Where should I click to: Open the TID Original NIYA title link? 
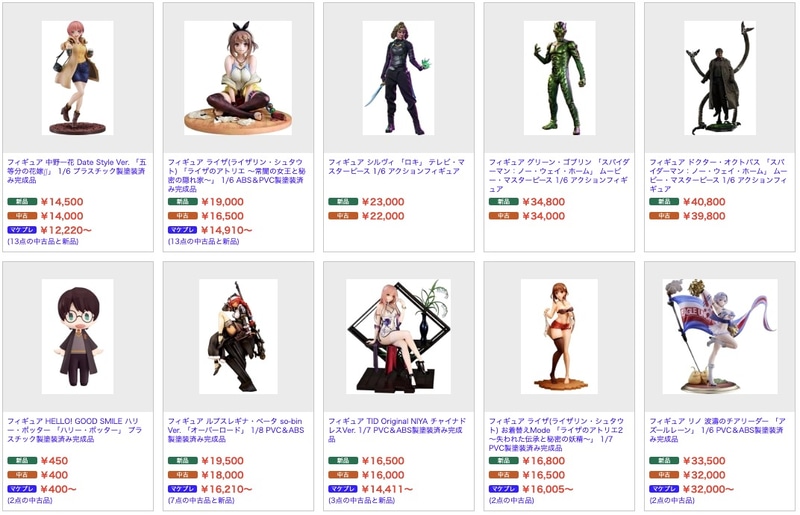[397, 430]
